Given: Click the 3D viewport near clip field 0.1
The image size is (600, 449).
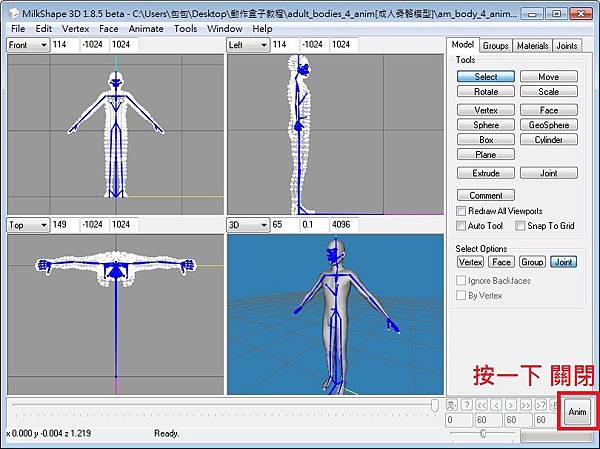Looking at the screenshot, I should click(x=315, y=225).
